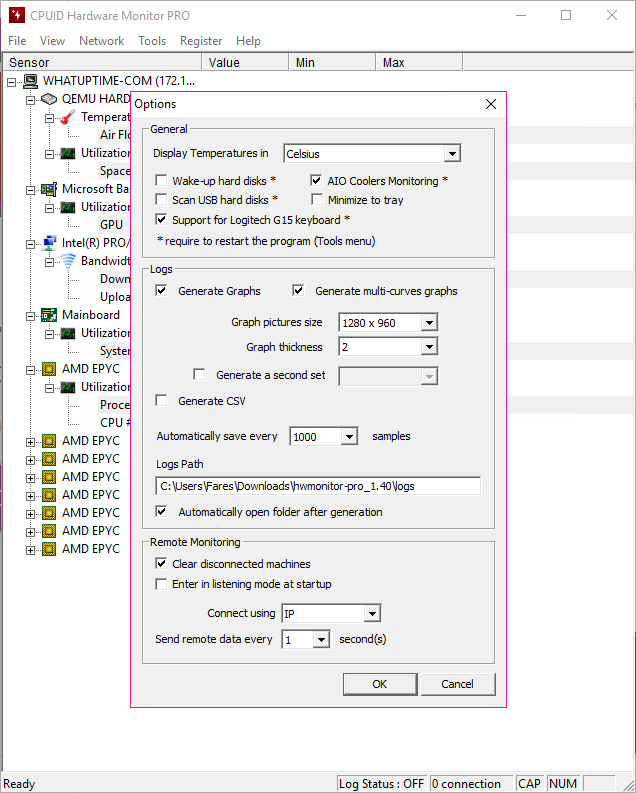This screenshot has width=636, height=793.
Task: Check Enter in listening mode at startup
Action: point(161,584)
